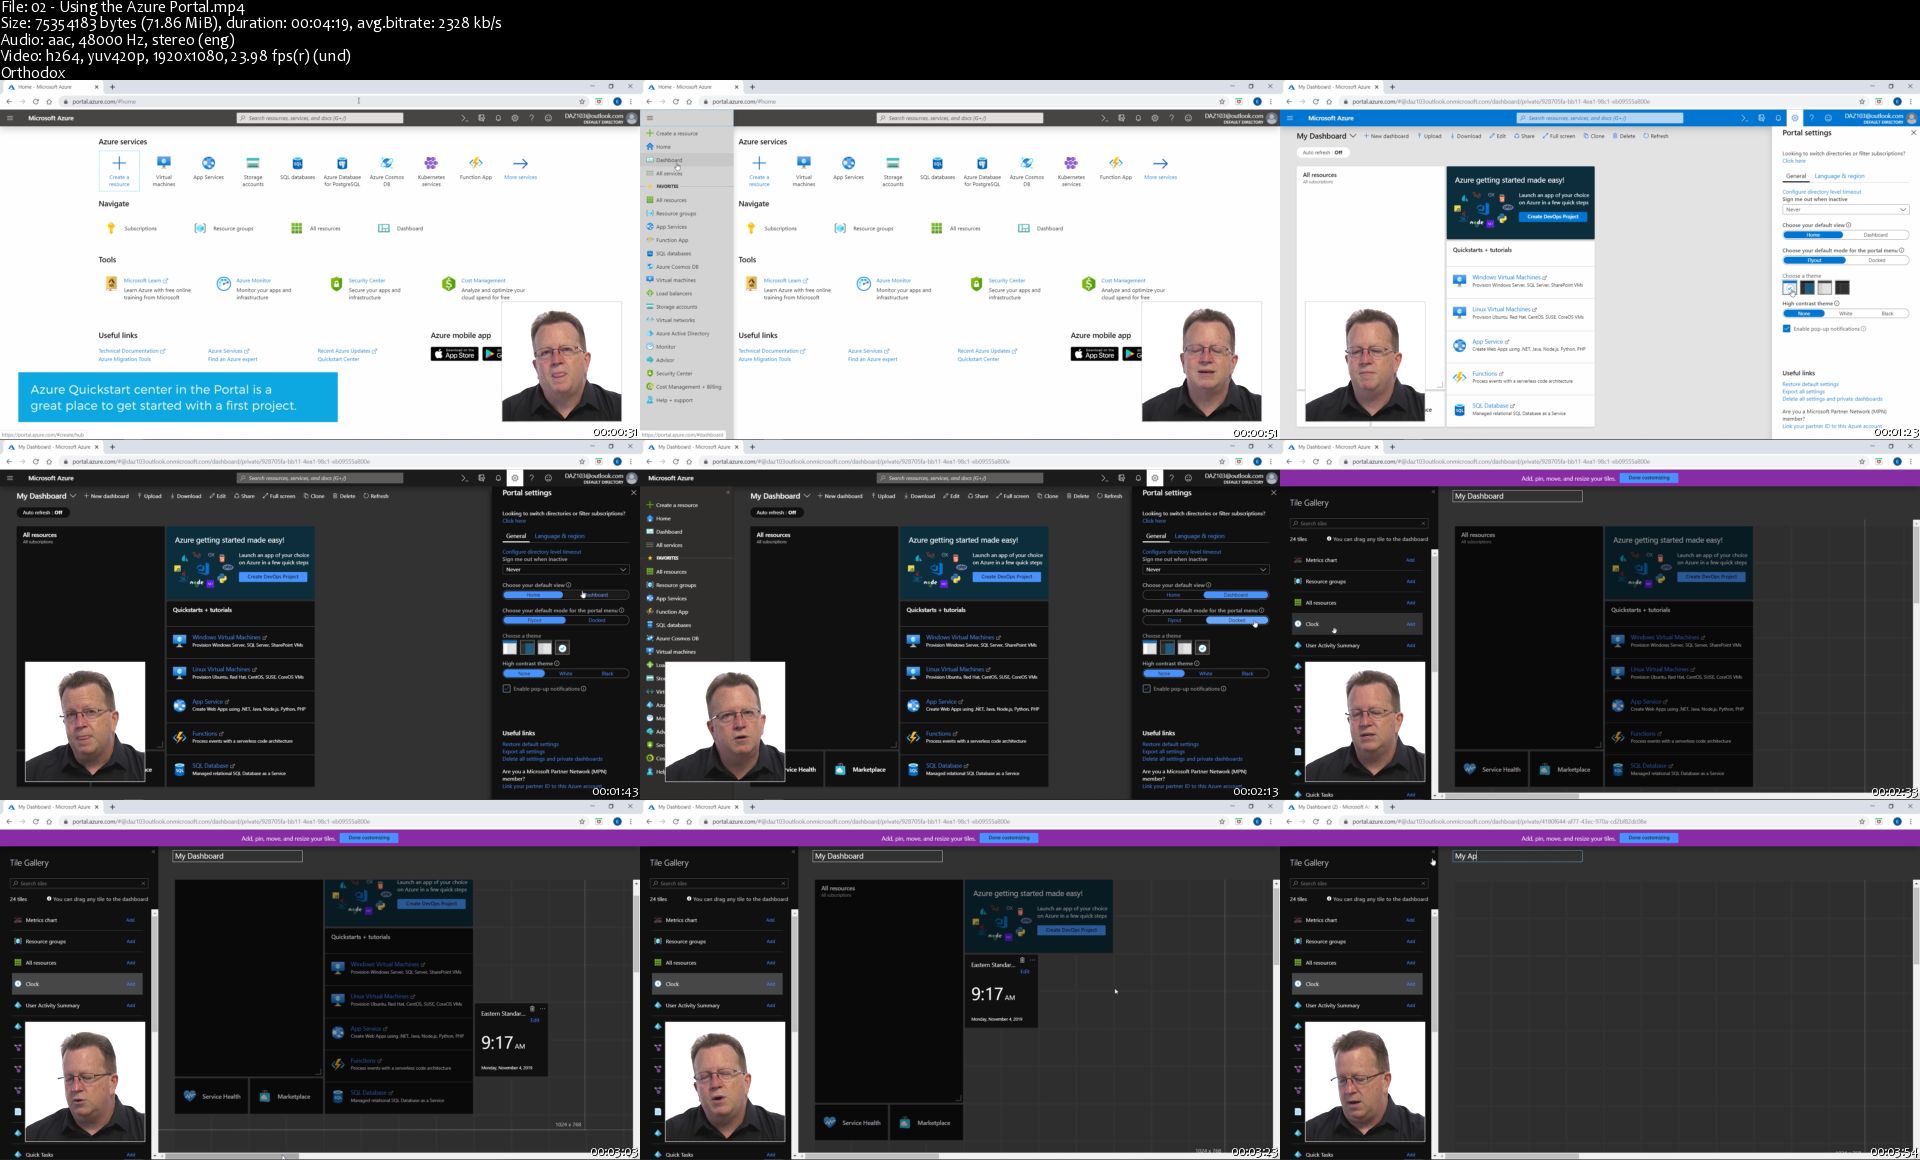
Task: Choose Black high contrast option in 00:01:23 frame
Action: point(1887,313)
